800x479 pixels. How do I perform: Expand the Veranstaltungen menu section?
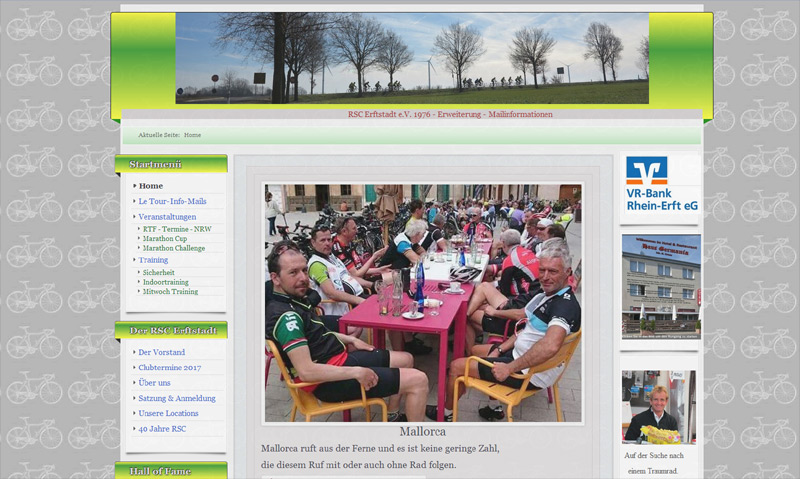click(167, 216)
